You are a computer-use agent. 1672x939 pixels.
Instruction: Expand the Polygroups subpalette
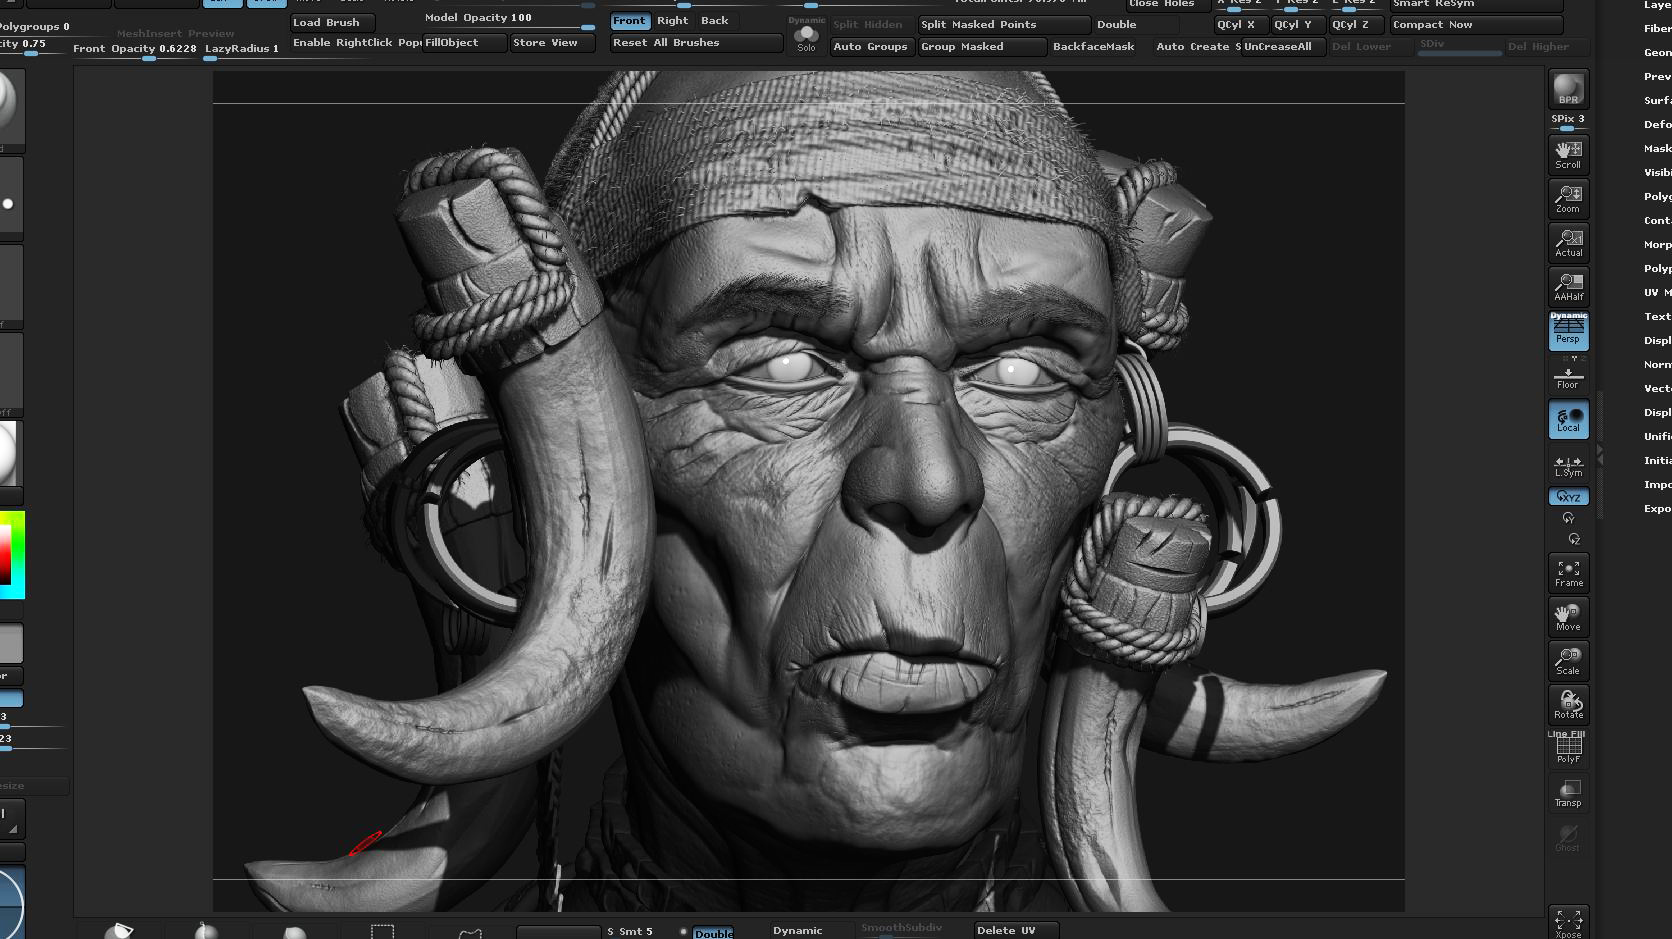point(1657,196)
